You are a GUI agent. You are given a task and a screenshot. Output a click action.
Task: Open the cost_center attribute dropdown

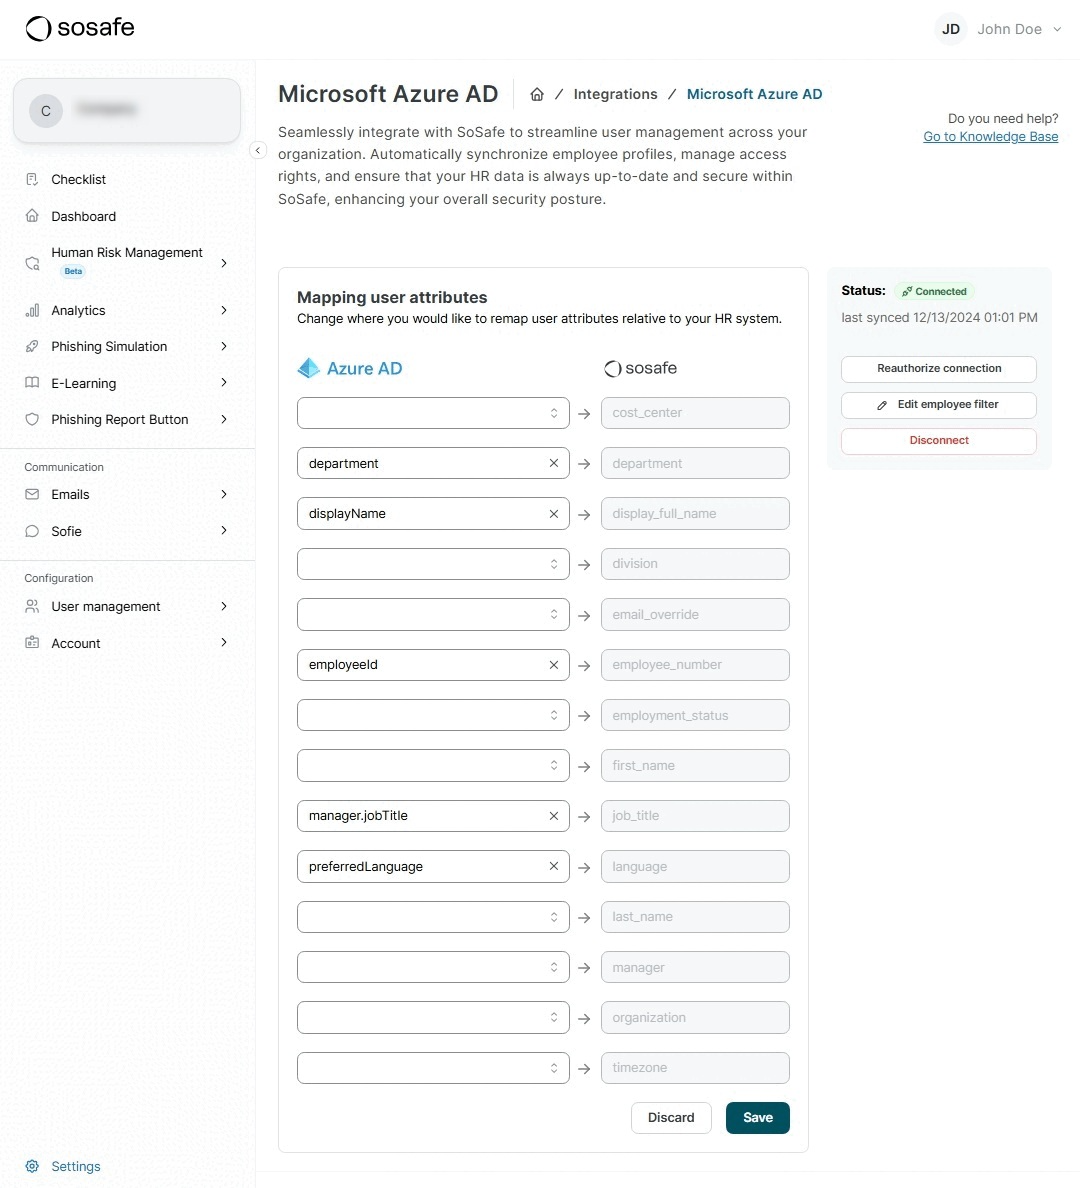433,413
